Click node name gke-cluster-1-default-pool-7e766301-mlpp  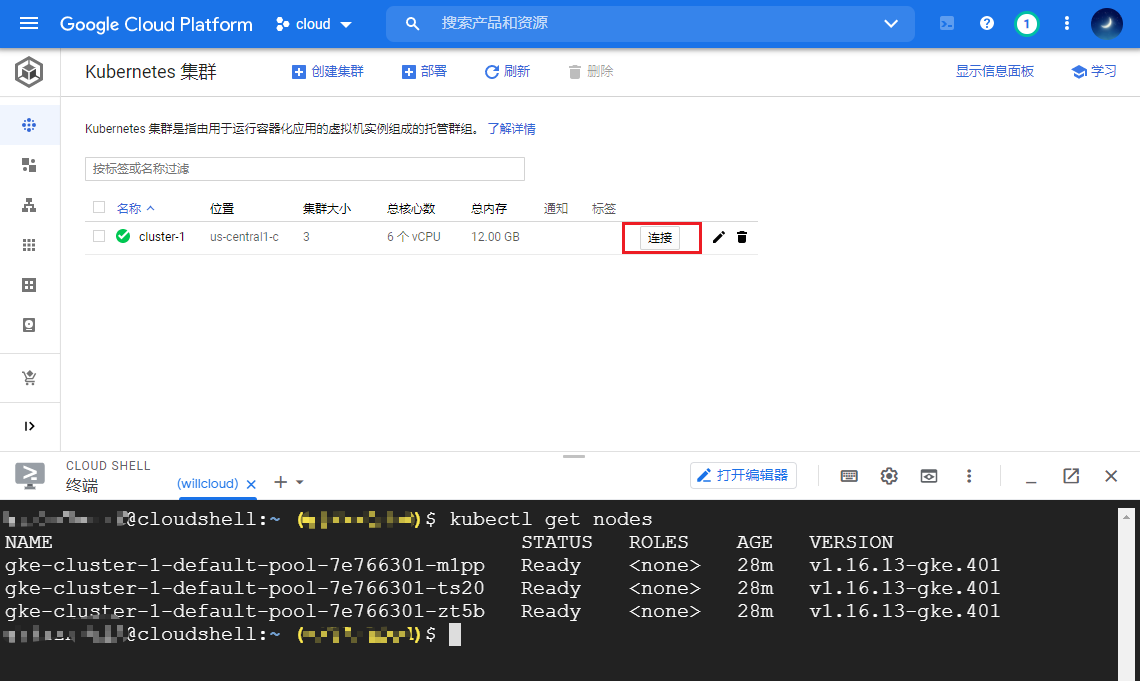pyautogui.click(x=245, y=565)
